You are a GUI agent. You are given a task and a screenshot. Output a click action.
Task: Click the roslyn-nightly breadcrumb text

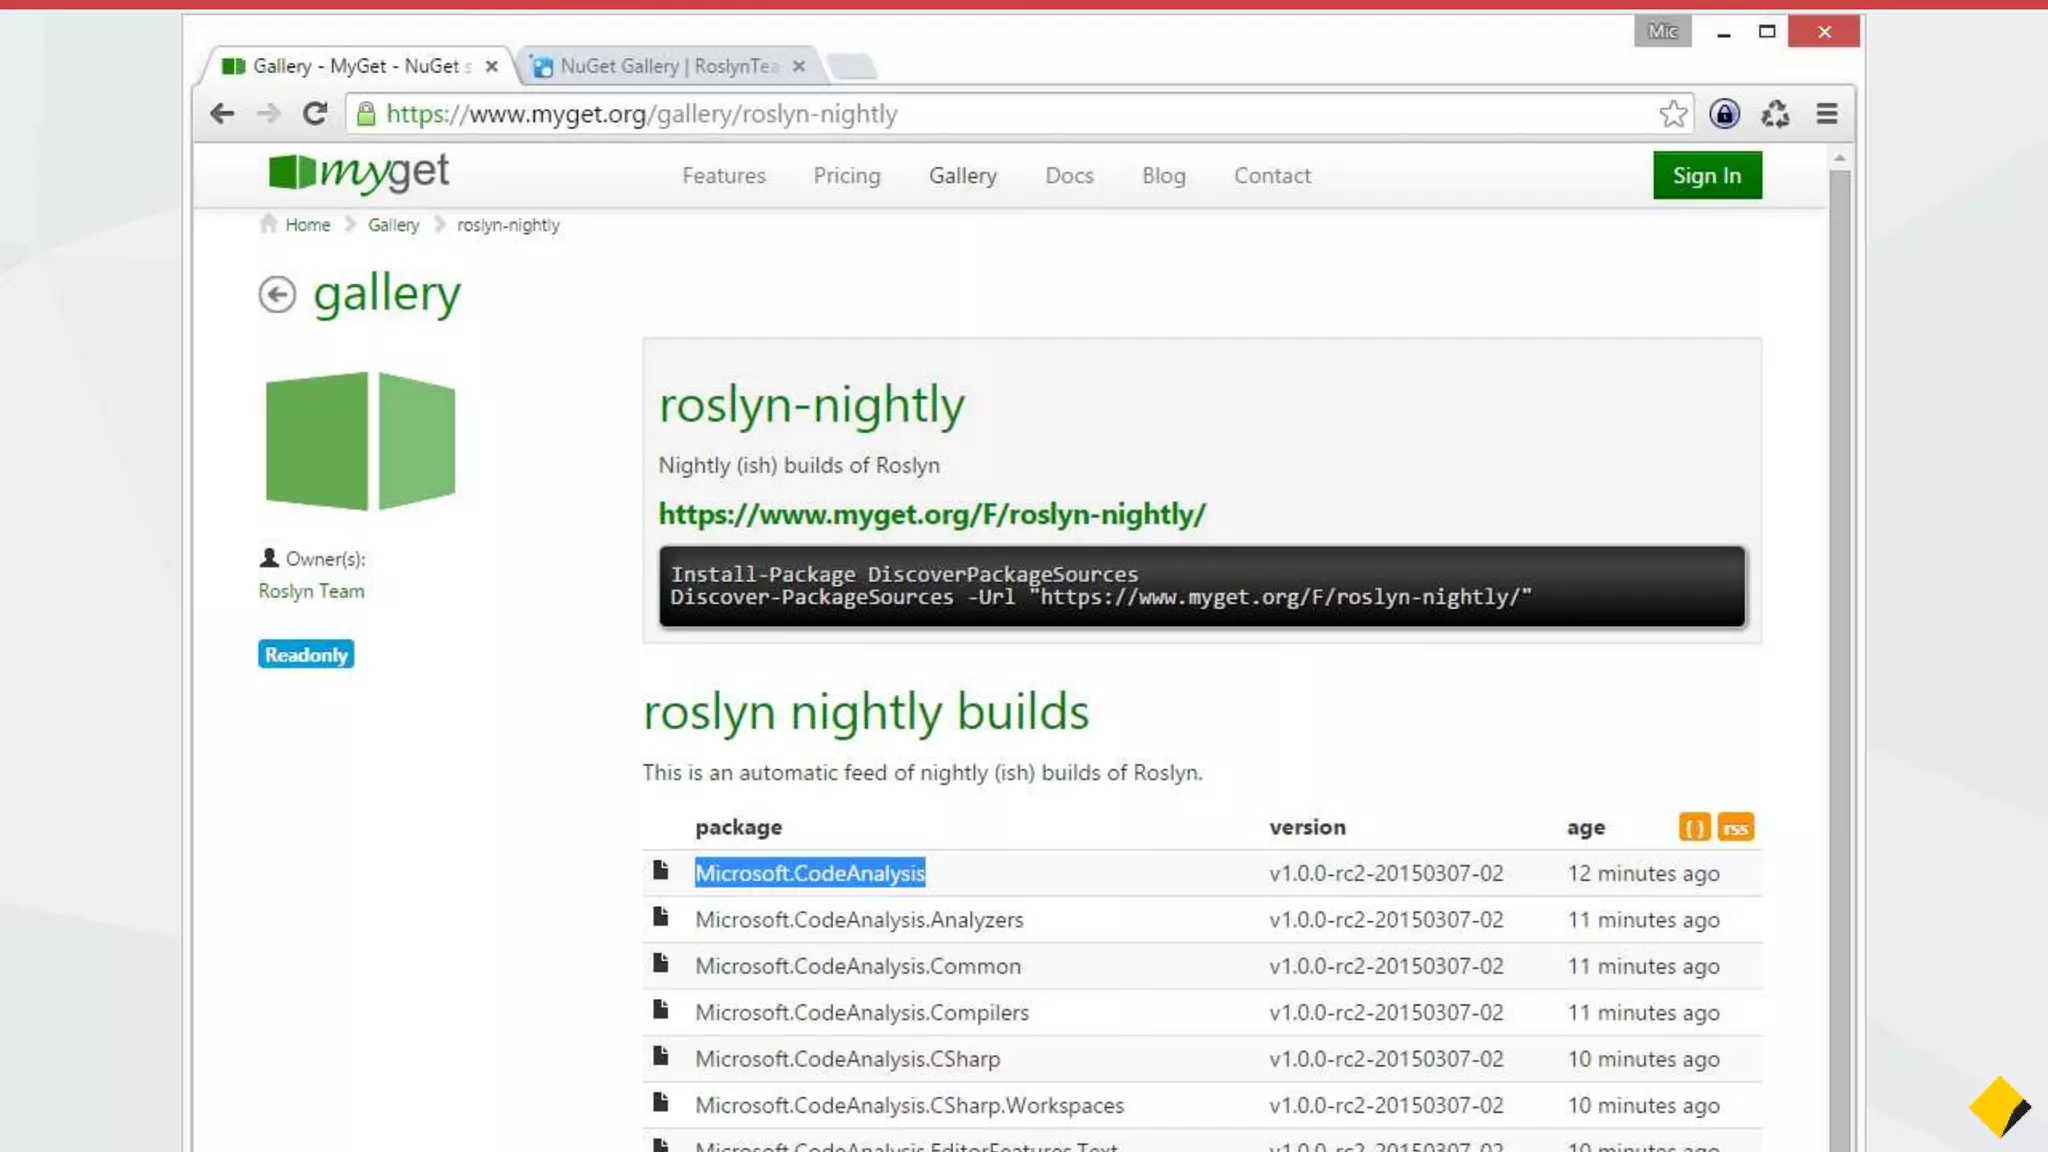tap(508, 225)
